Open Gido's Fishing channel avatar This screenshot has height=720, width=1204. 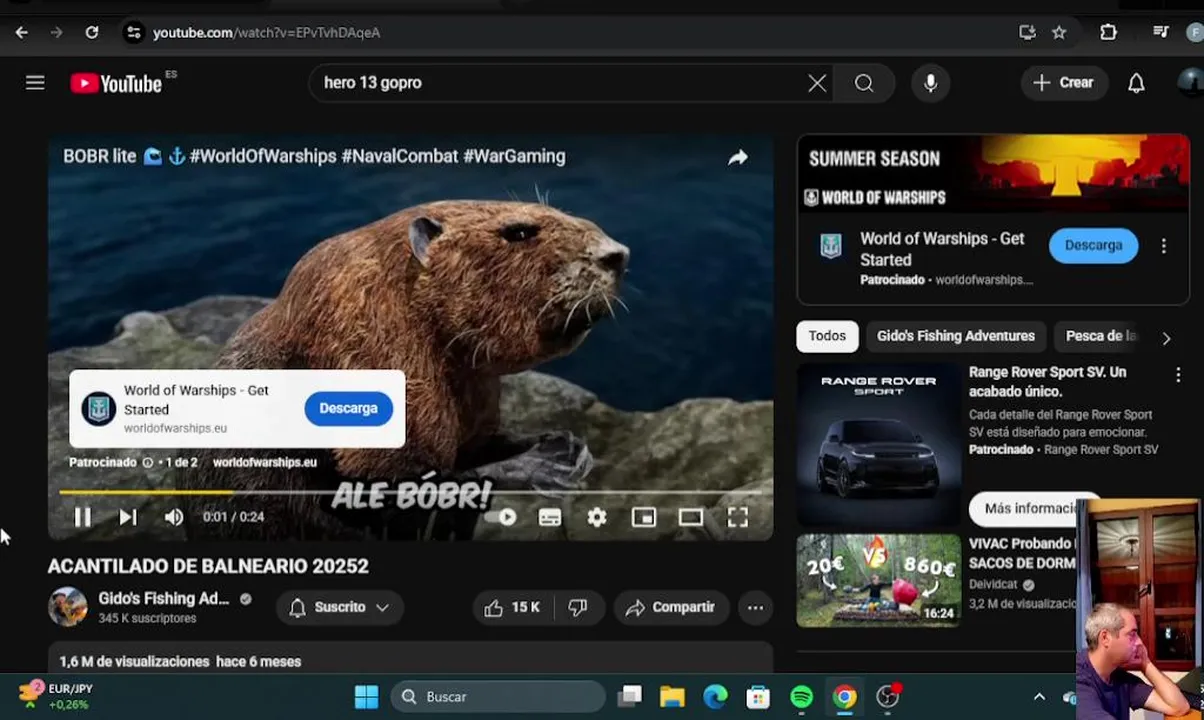point(68,607)
